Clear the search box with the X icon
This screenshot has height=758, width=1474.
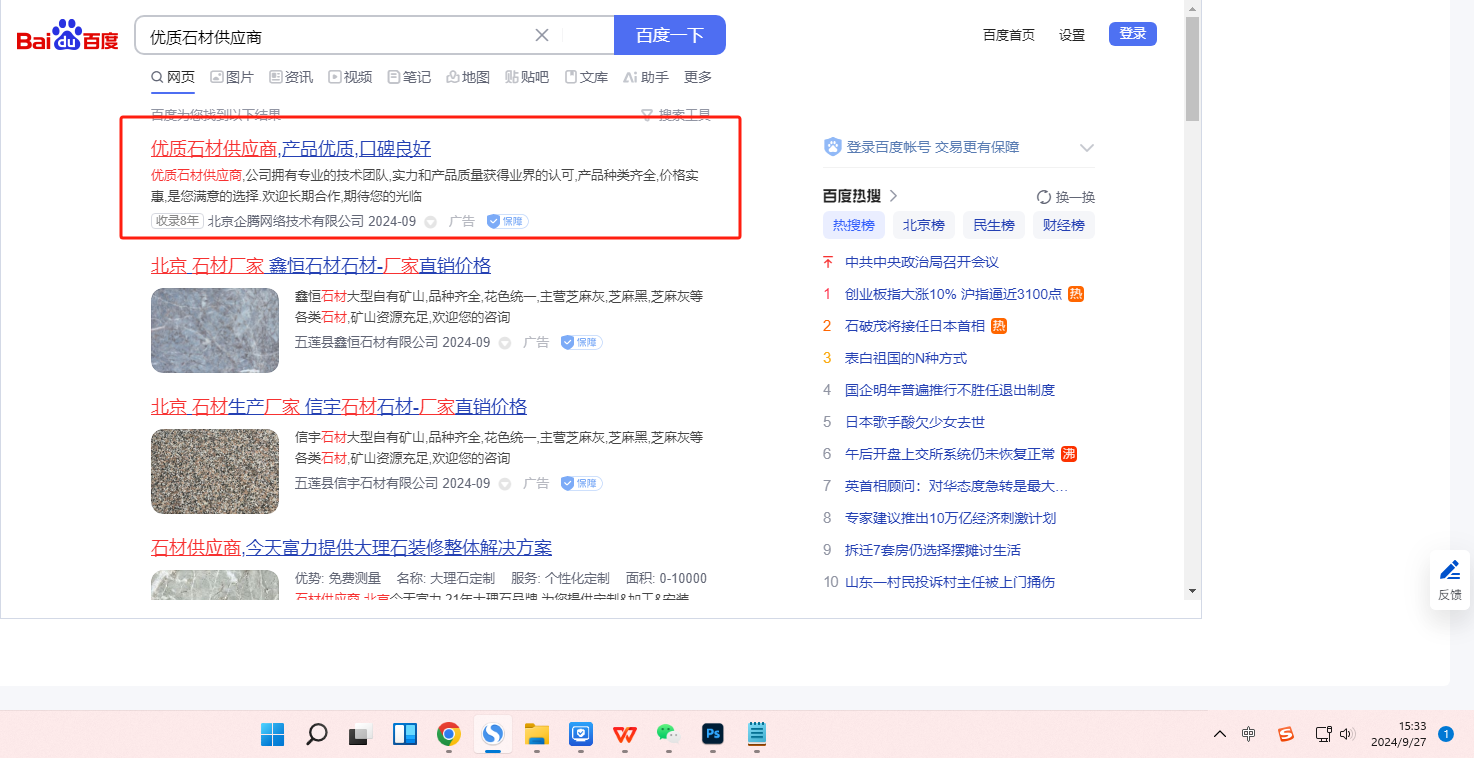pyautogui.click(x=542, y=35)
